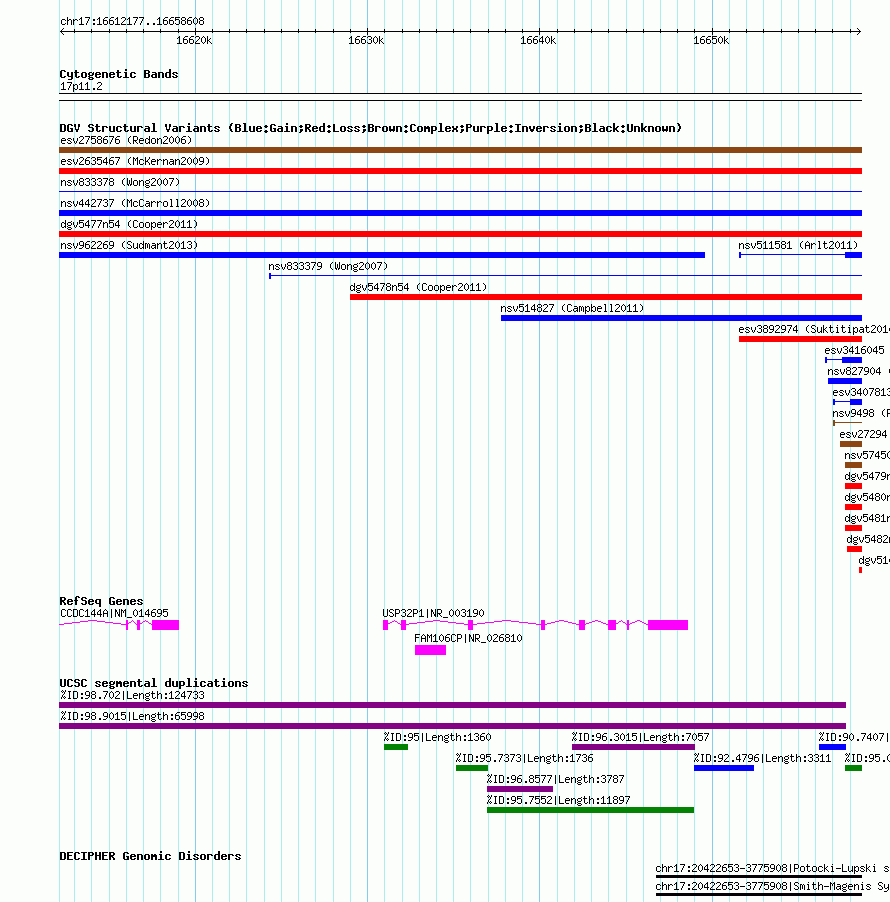Select the 17p11.2 band label
Screen dimensions: 890x902
coord(81,87)
